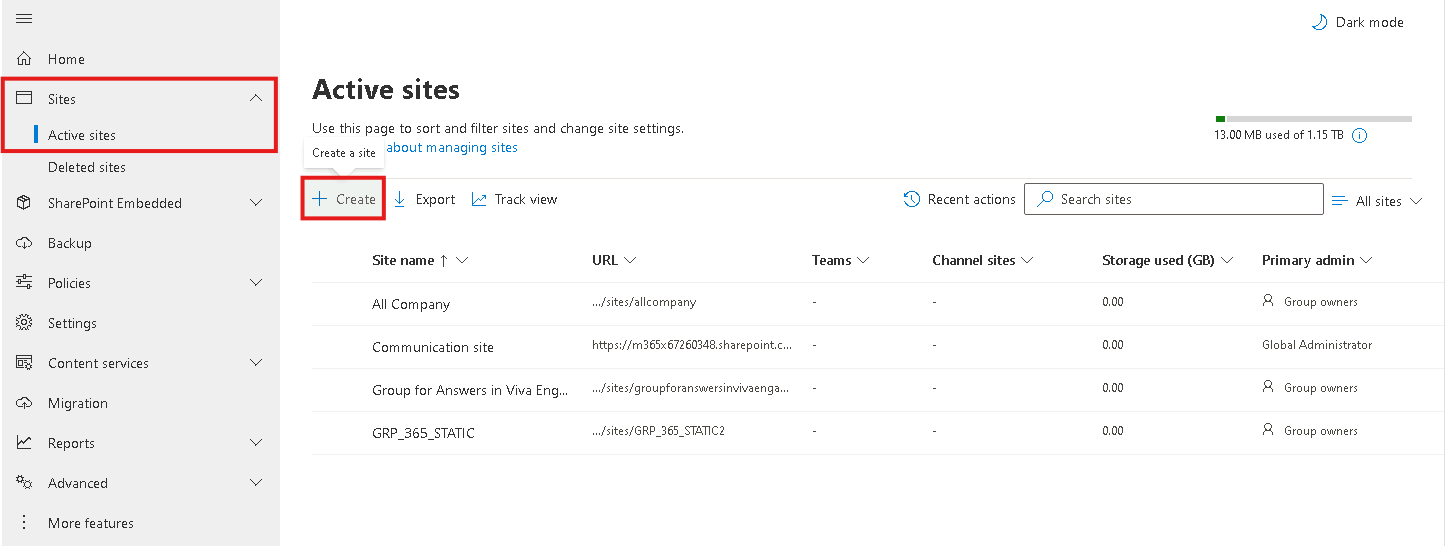Click the Policies sliders icon
This screenshot has height=546, width=1445.
pos(25,283)
